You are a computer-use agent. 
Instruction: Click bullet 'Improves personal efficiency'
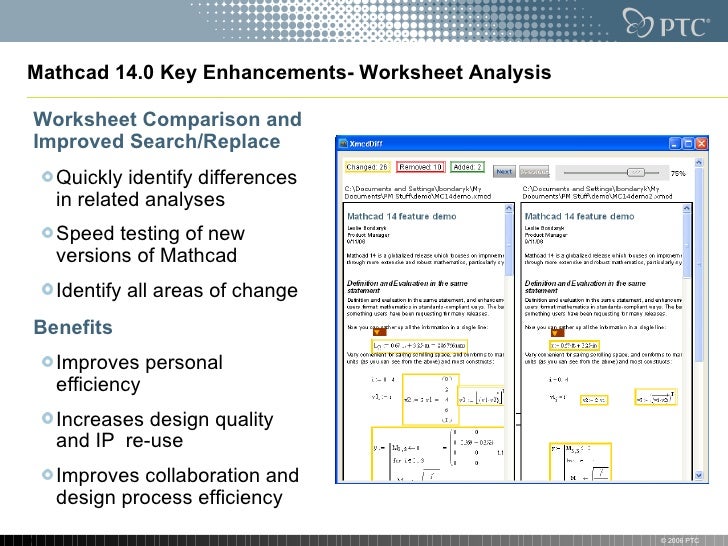139,373
